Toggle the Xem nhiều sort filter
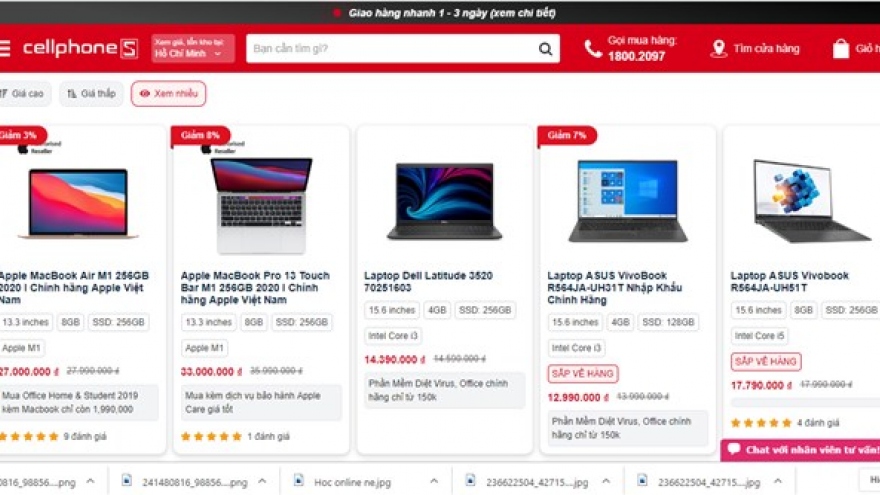The image size is (880, 495). pos(168,94)
